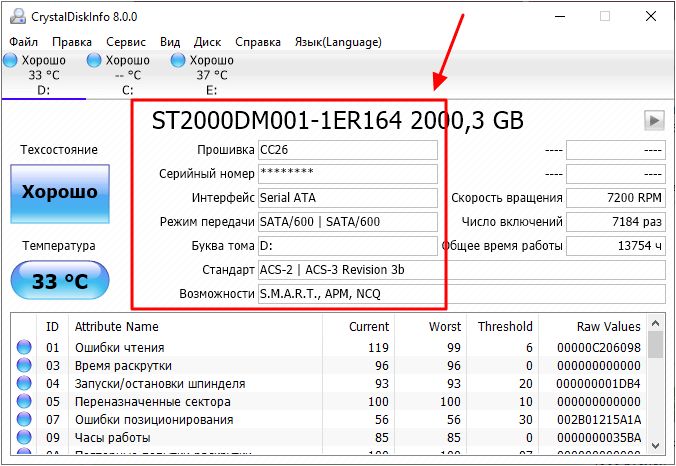Click the Число включений value 7184 раз
This screenshot has width=676, height=466.
point(616,222)
